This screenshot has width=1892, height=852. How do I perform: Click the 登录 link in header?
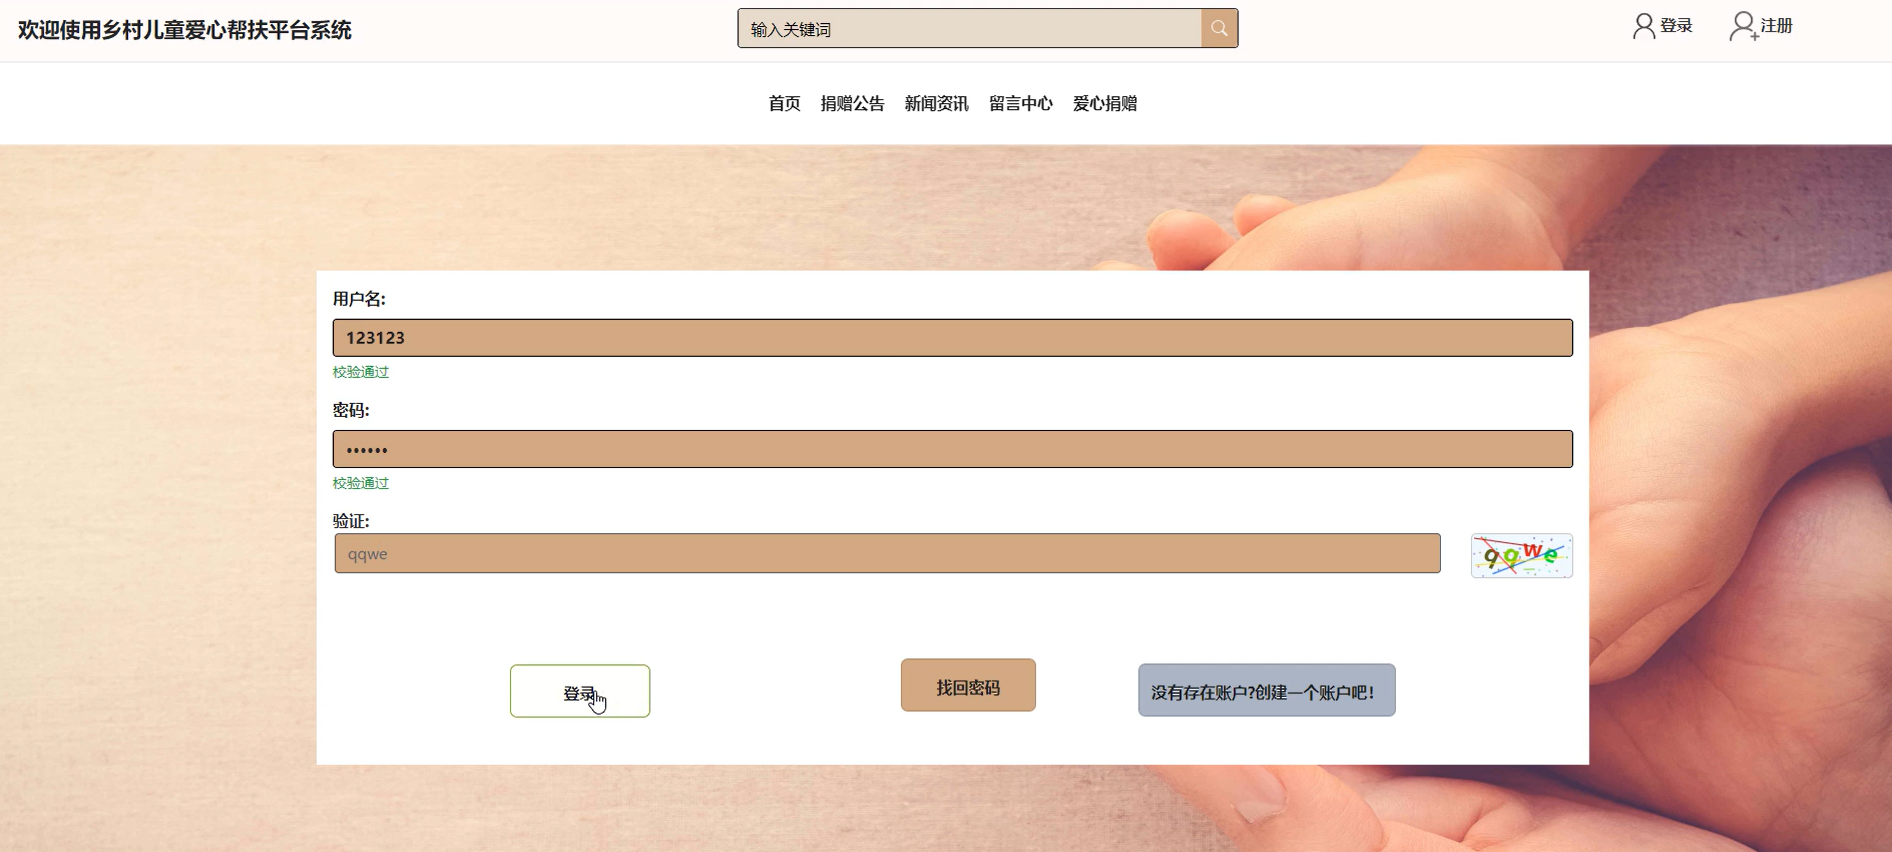(x=1676, y=26)
